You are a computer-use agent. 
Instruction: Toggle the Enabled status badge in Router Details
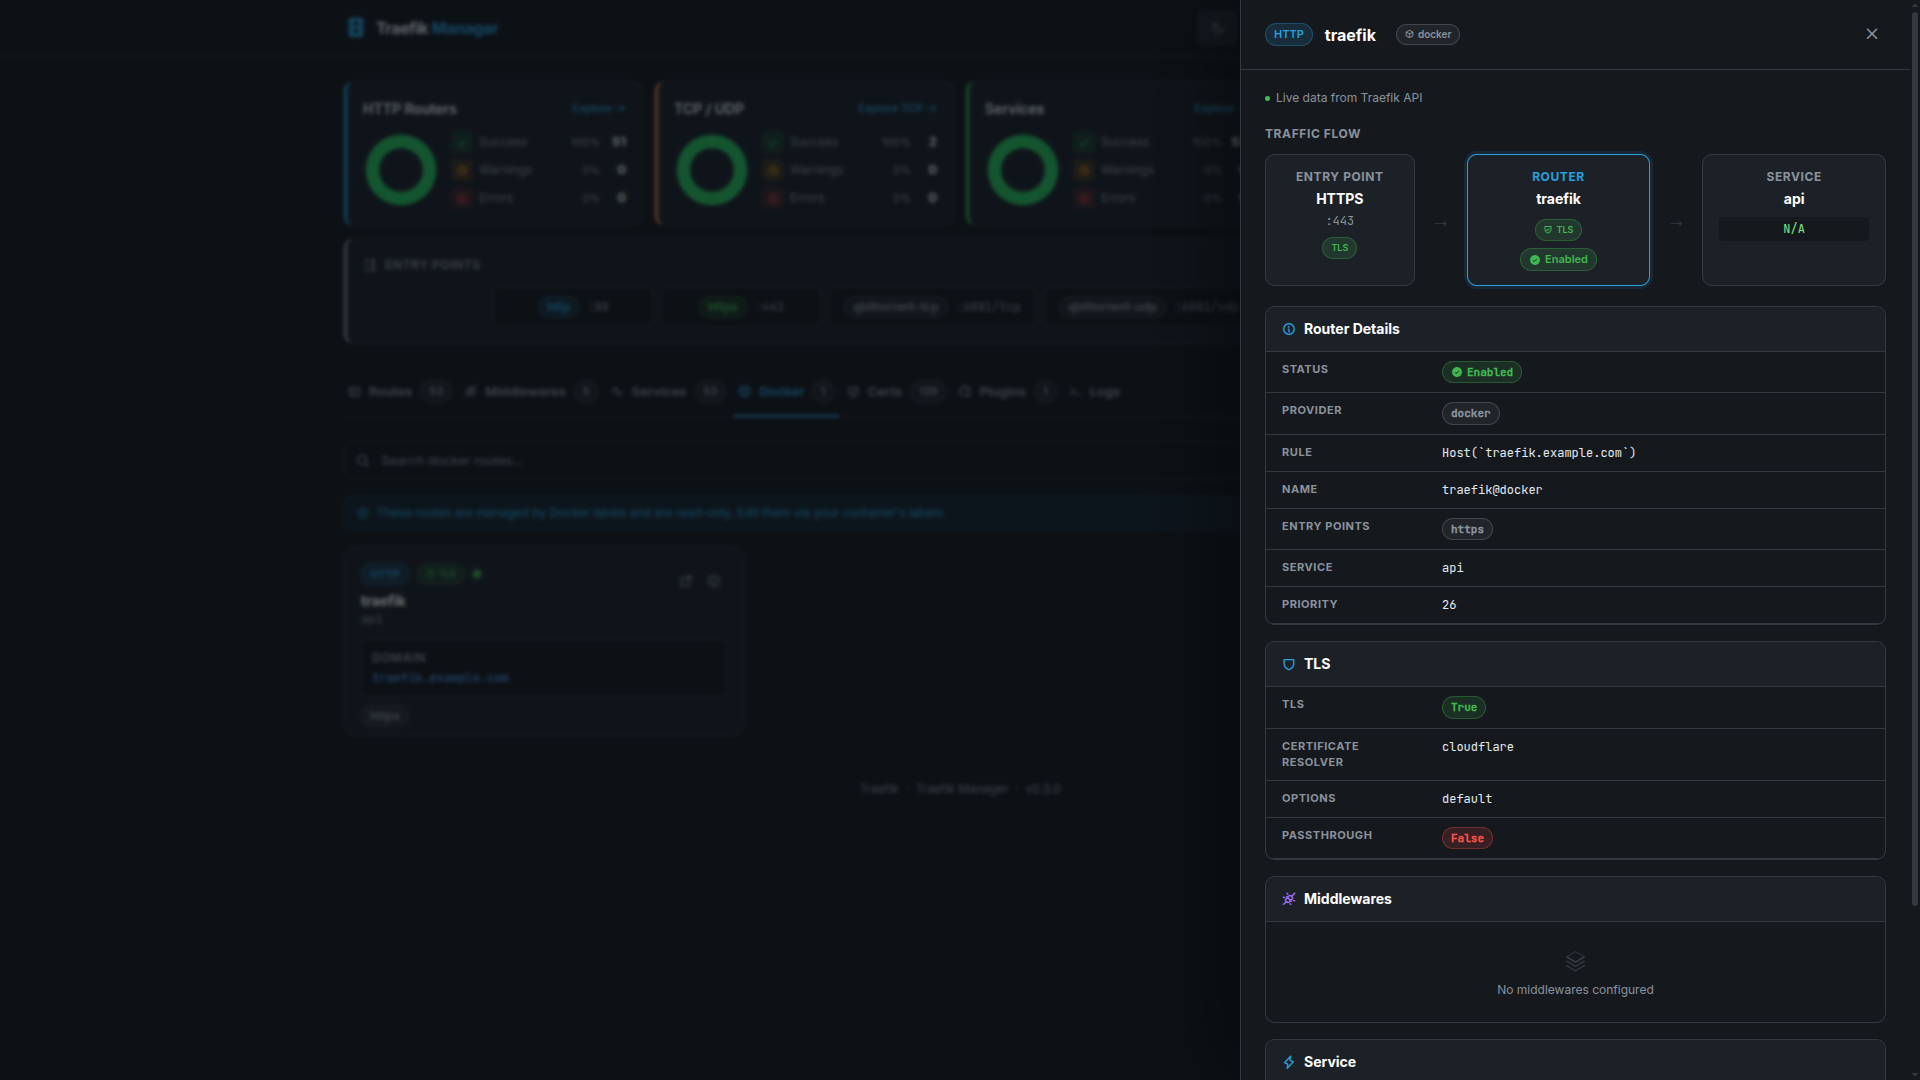click(x=1481, y=372)
